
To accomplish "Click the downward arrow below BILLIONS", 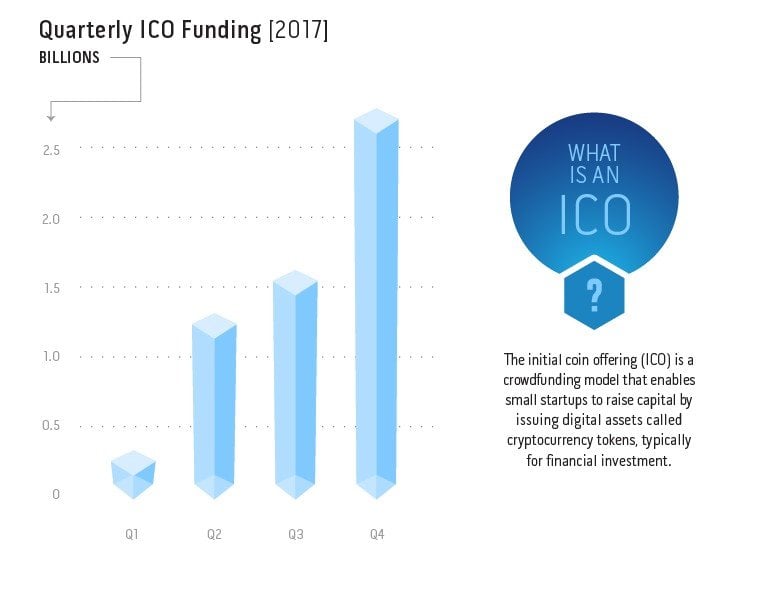I will point(50,116).
